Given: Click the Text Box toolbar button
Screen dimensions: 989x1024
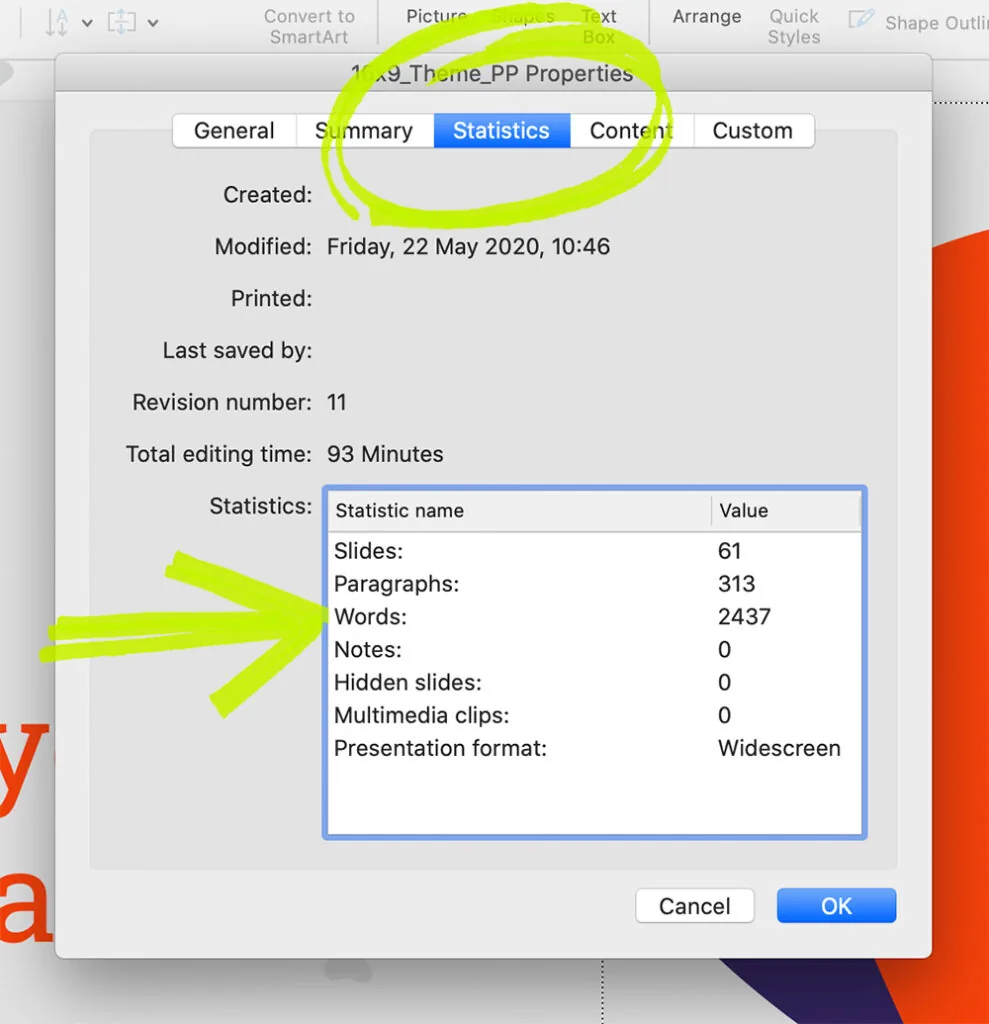Looking at the screenshot, I should [599, 26].
